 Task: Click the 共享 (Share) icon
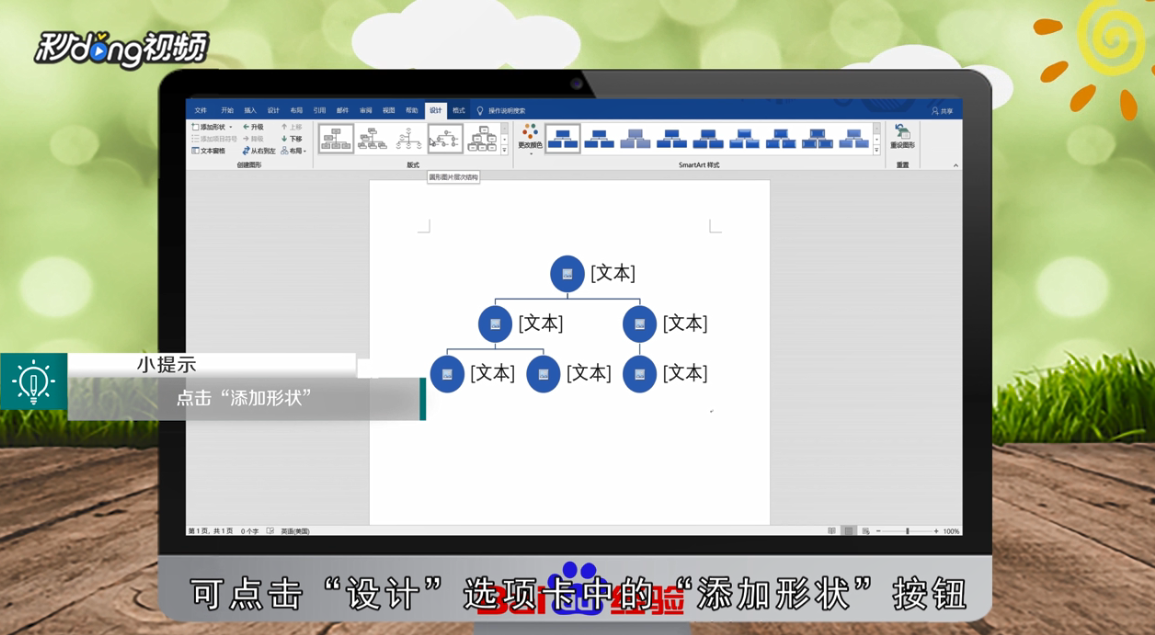pyautogui.click(x=944, y=110)
